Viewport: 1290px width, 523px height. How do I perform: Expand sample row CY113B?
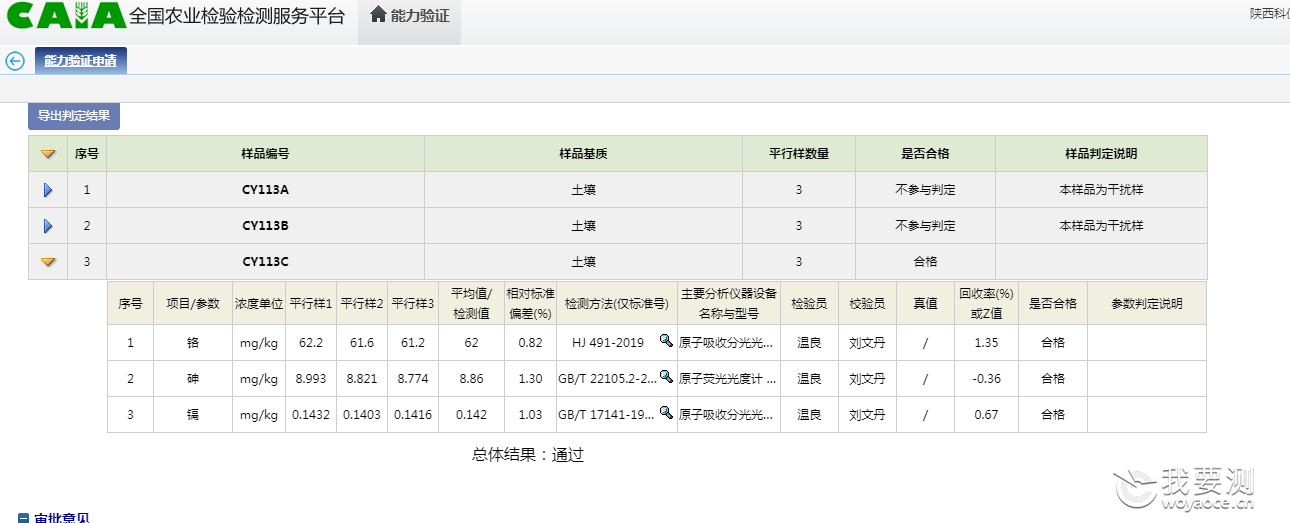(48, 226)
